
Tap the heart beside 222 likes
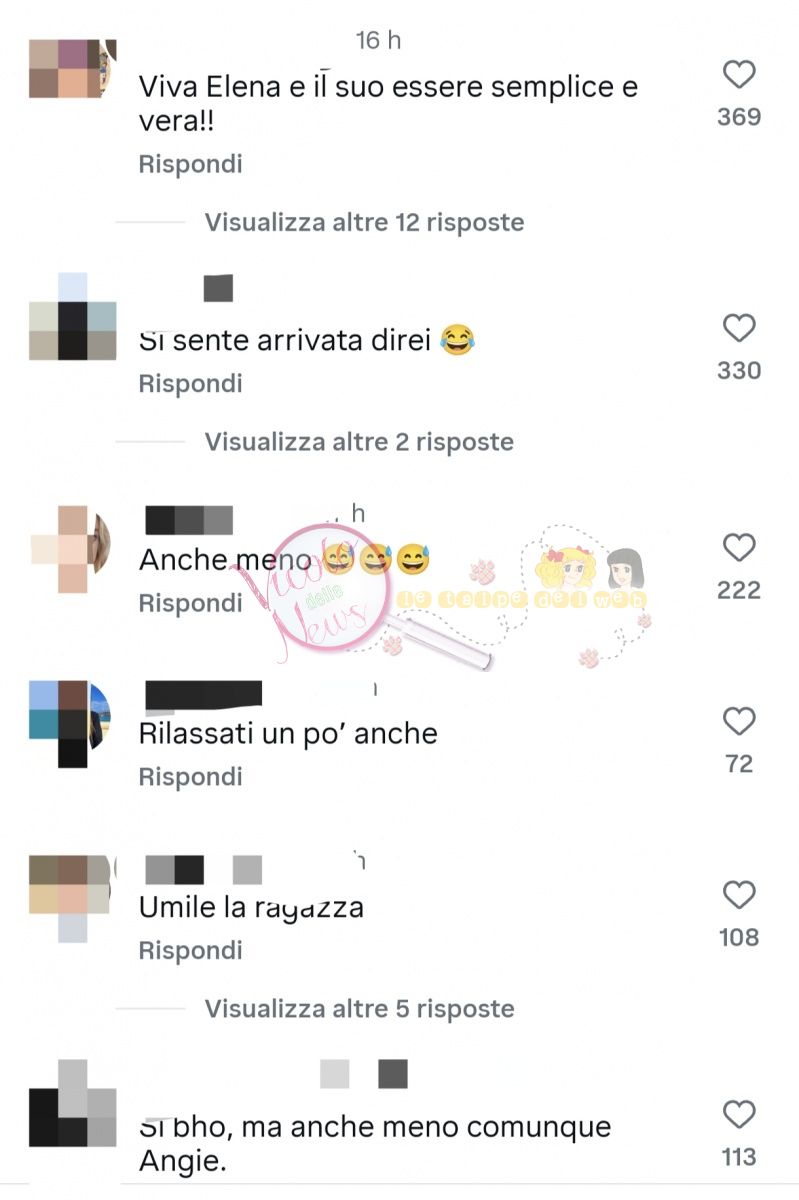pyautogui.click(x=739, y=548)
